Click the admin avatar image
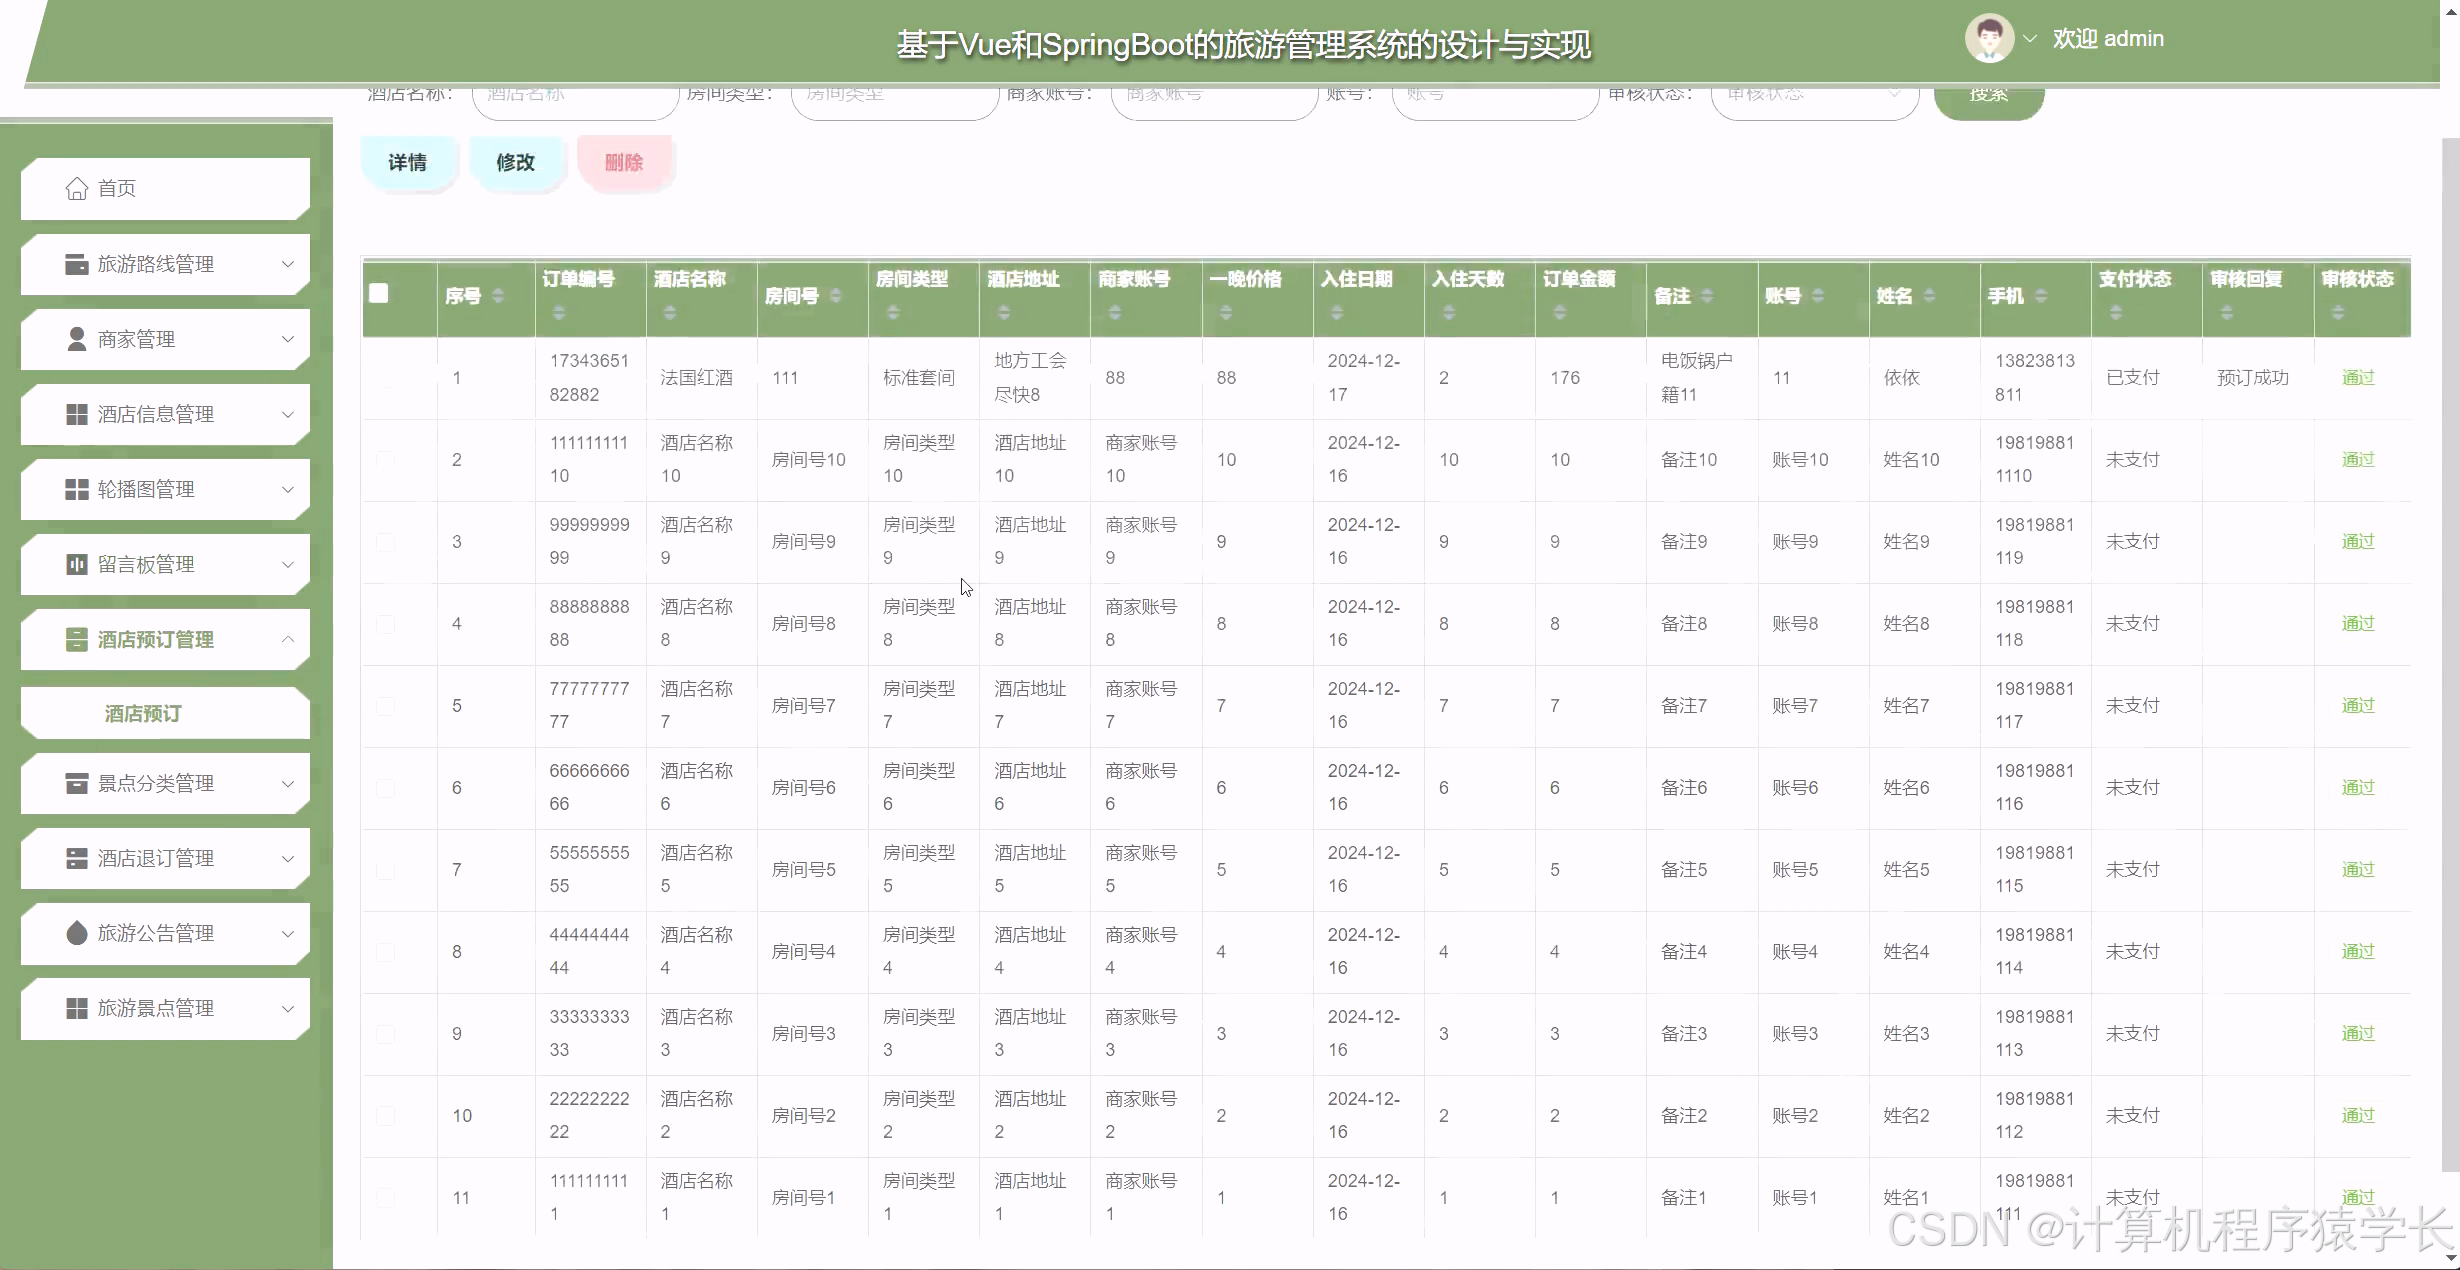Screen dimensions: 2460x1270 point(1989,38)
